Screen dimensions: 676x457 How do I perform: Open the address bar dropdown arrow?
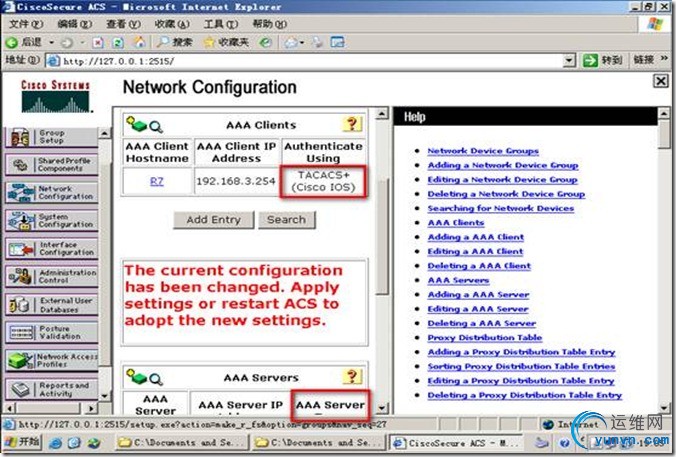pyautogui.click(x=569, y=61)
